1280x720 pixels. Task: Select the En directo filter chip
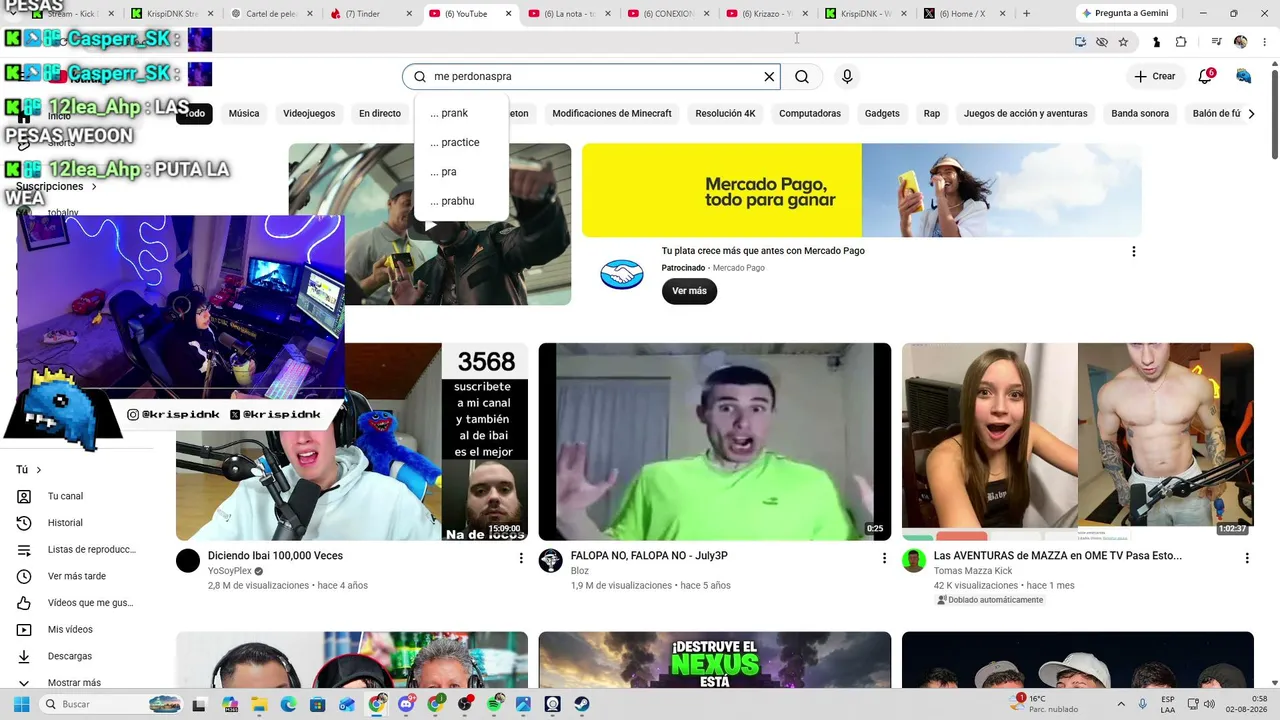point(380,114)
